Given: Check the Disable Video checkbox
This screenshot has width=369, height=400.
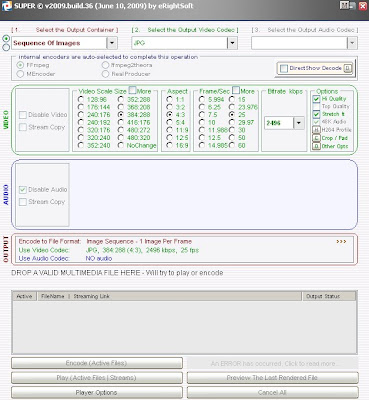Looking at the screenshot, I should pyautogui.click(x=23, y=115).
